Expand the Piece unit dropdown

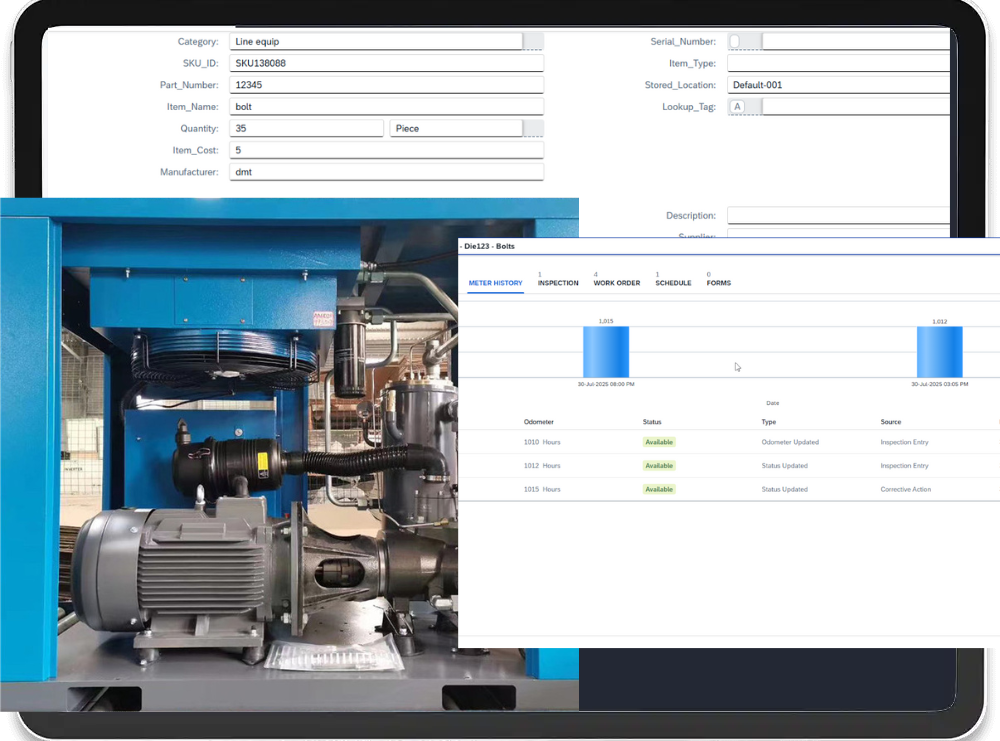coord(533,129)
